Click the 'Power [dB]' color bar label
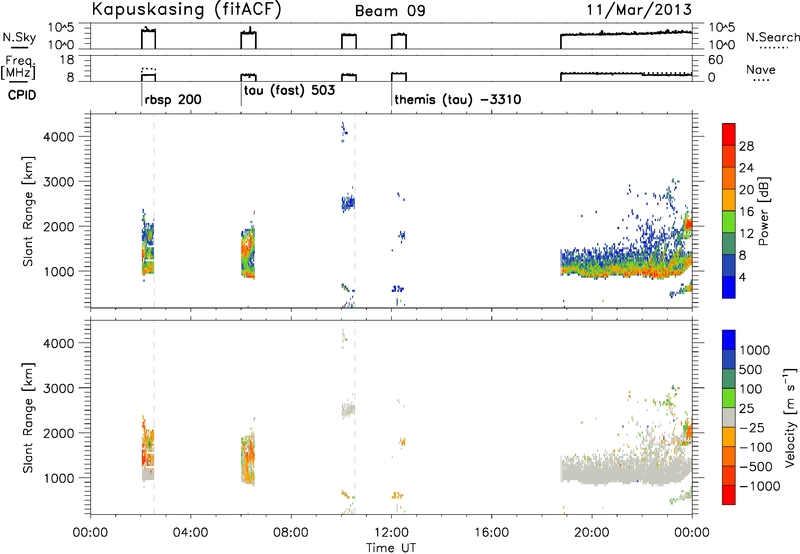Viewport: 800px width, 554px height. click(x=764, y=211)
